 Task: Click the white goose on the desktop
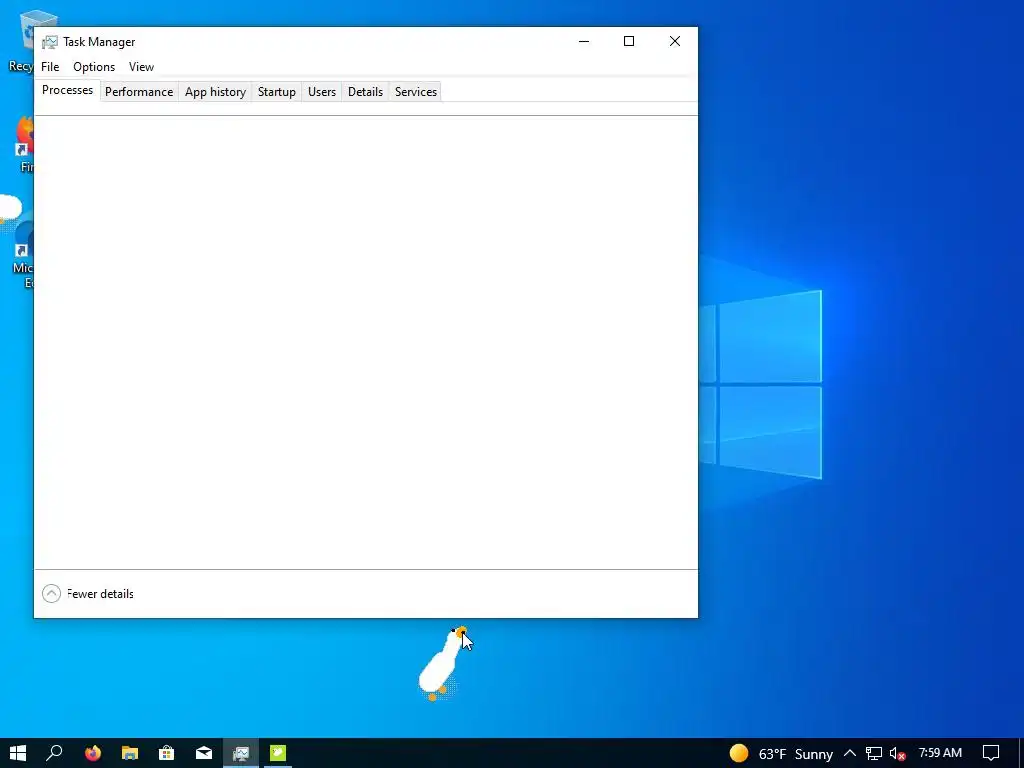442,664
